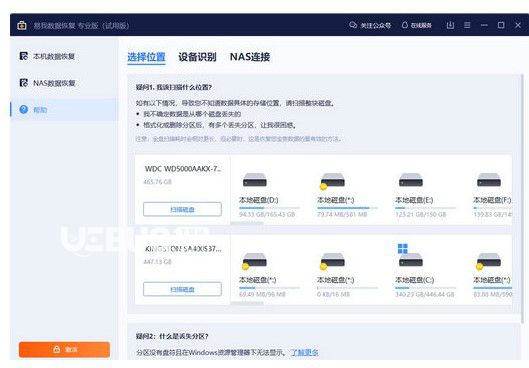Screen dimensions: 529x368
Task: Minimize the data recovery window
Action: 484,25
